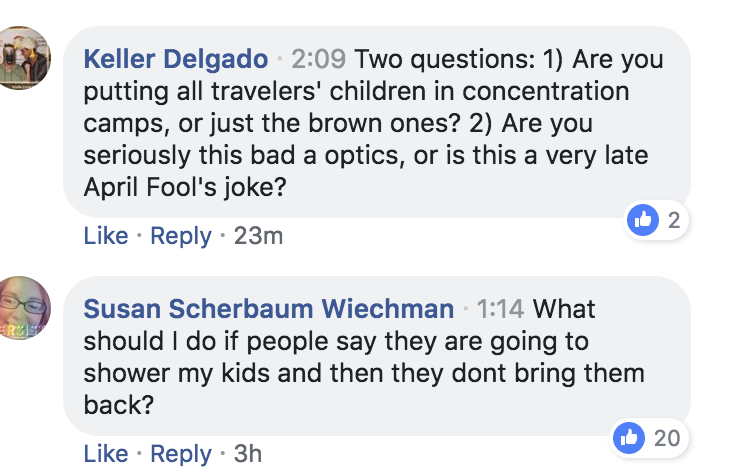Click the 23m posted-time link
742x473 pixels.
[x=258, y=236]
